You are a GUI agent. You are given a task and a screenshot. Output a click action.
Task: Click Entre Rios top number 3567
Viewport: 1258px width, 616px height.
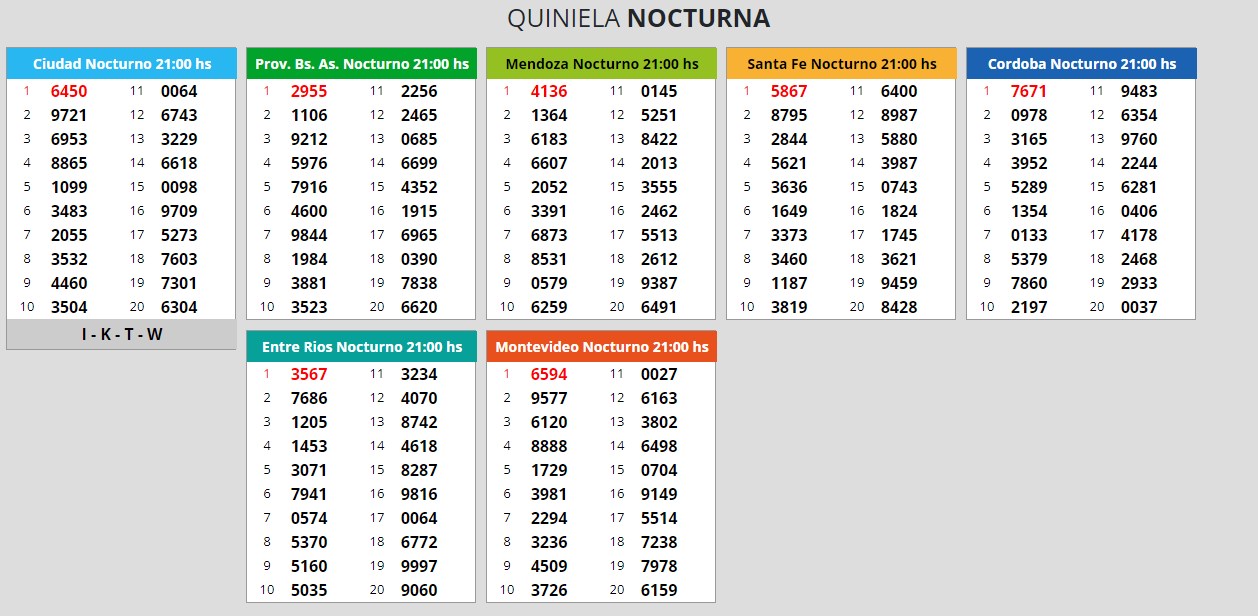[x=309, y=374]
